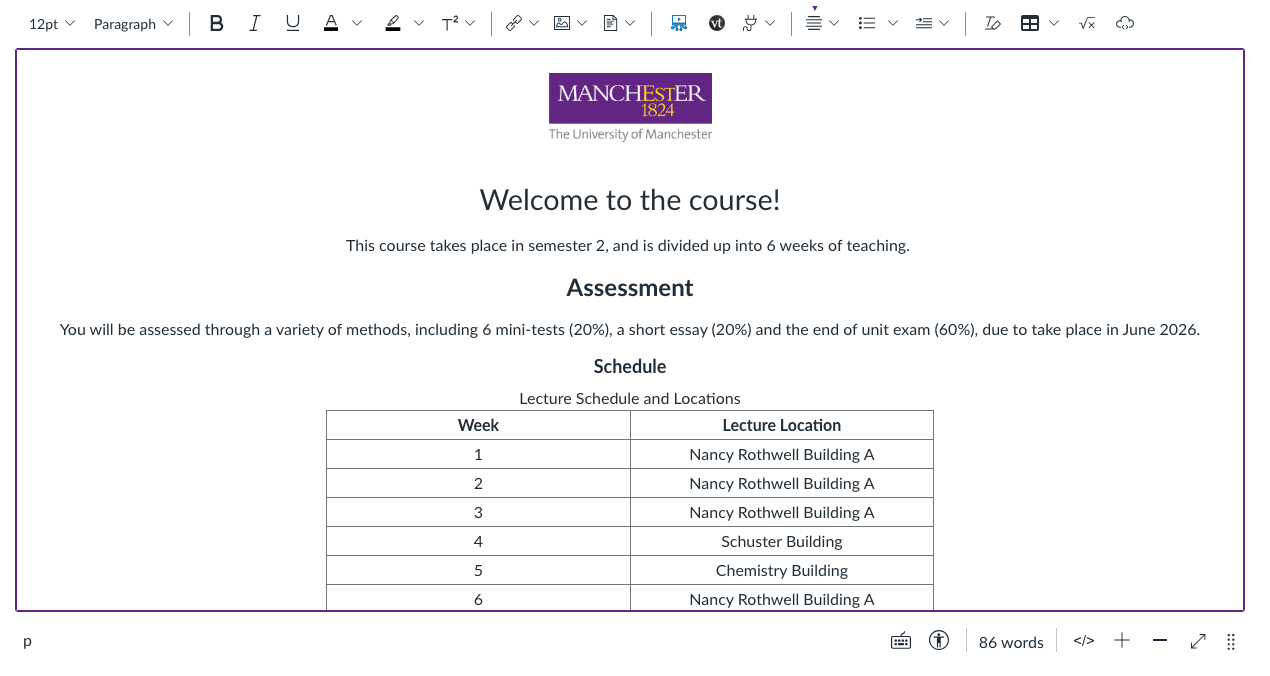Toggle underline formatting
1270x676 pixels.
click(292, 24)
